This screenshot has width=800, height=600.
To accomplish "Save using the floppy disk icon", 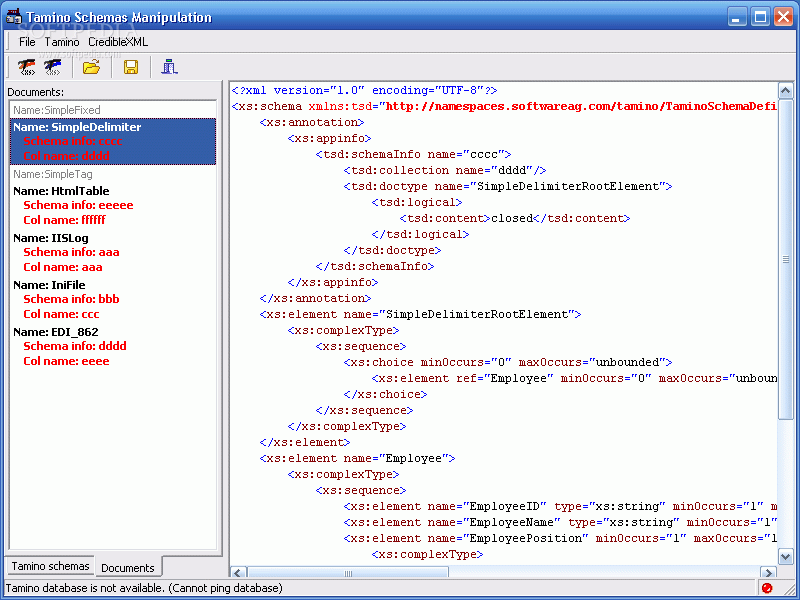I will [131, 67].
